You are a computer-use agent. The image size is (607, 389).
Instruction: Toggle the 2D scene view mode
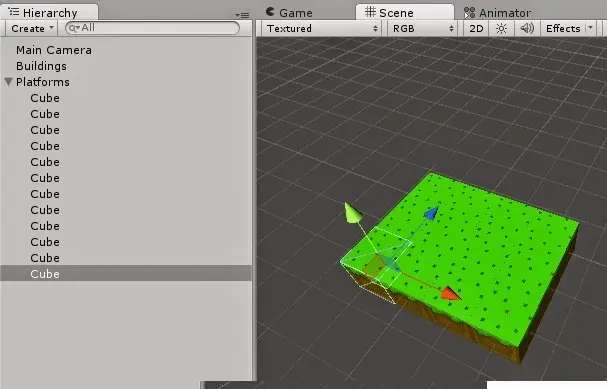(x=476, y=29)
